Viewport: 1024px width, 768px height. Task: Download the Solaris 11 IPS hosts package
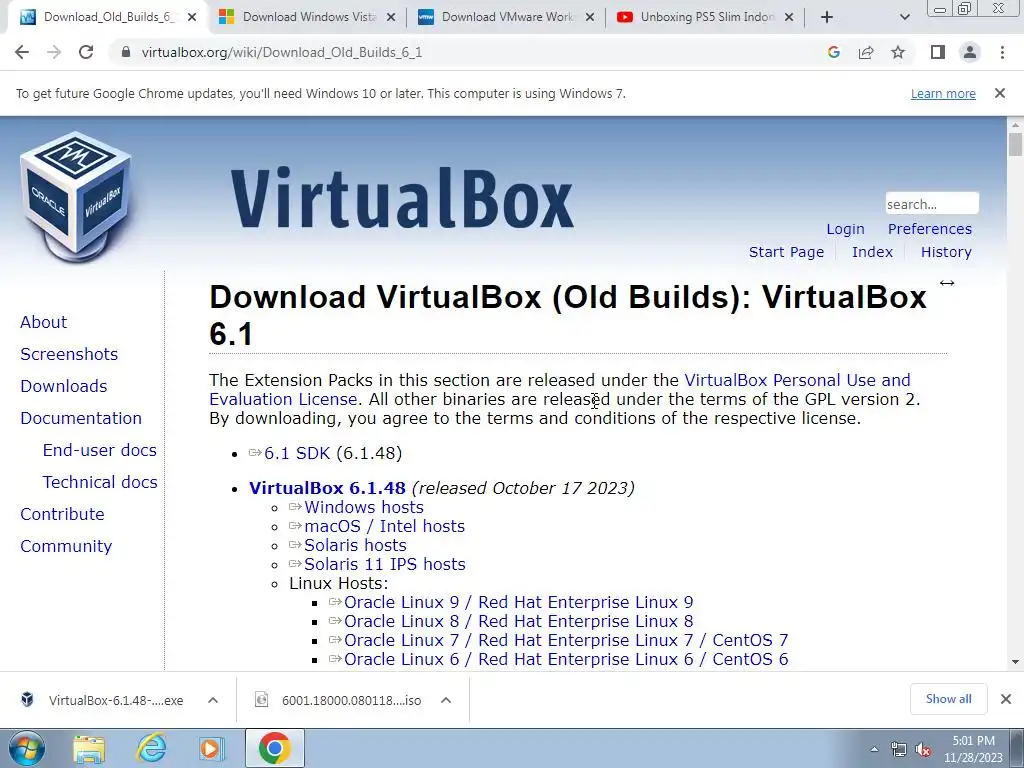coord(385,564)
